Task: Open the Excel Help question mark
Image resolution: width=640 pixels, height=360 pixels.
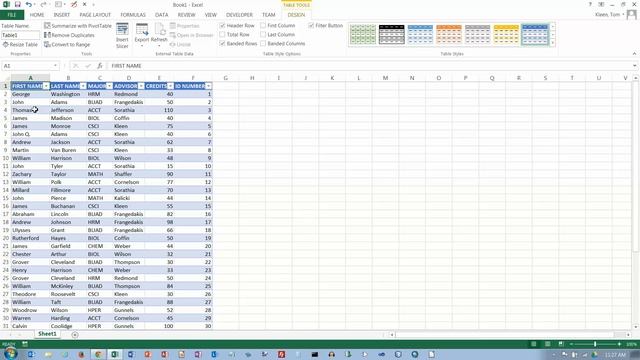Action: tap(590, 4)
